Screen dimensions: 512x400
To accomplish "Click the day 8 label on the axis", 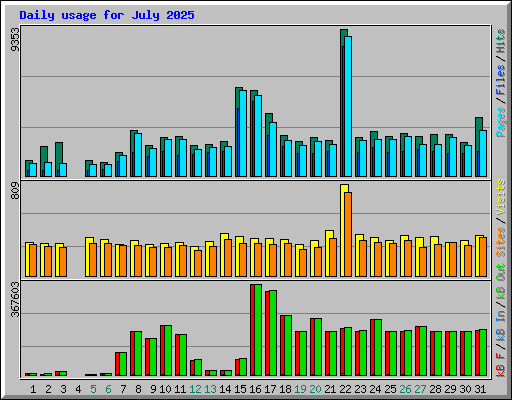I will point(138,389).
